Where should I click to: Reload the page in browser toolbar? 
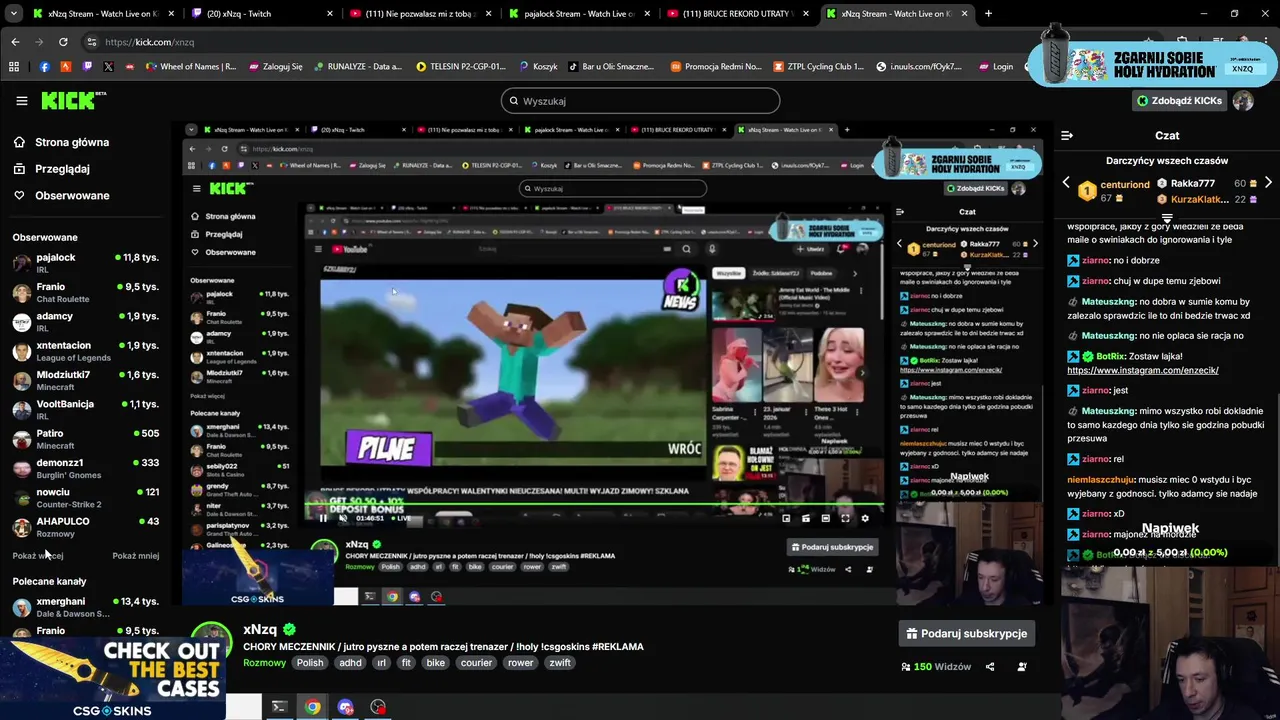coord(63,42)
